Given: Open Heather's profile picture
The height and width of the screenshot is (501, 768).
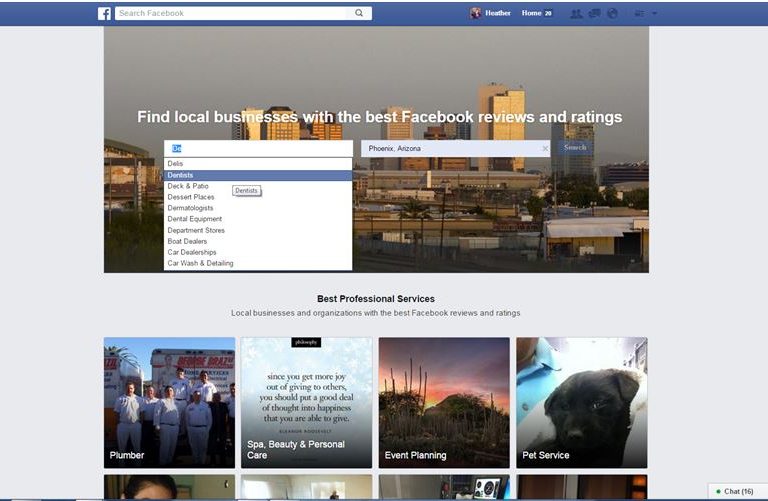Looking at the screenshot, I should (475, 13).
